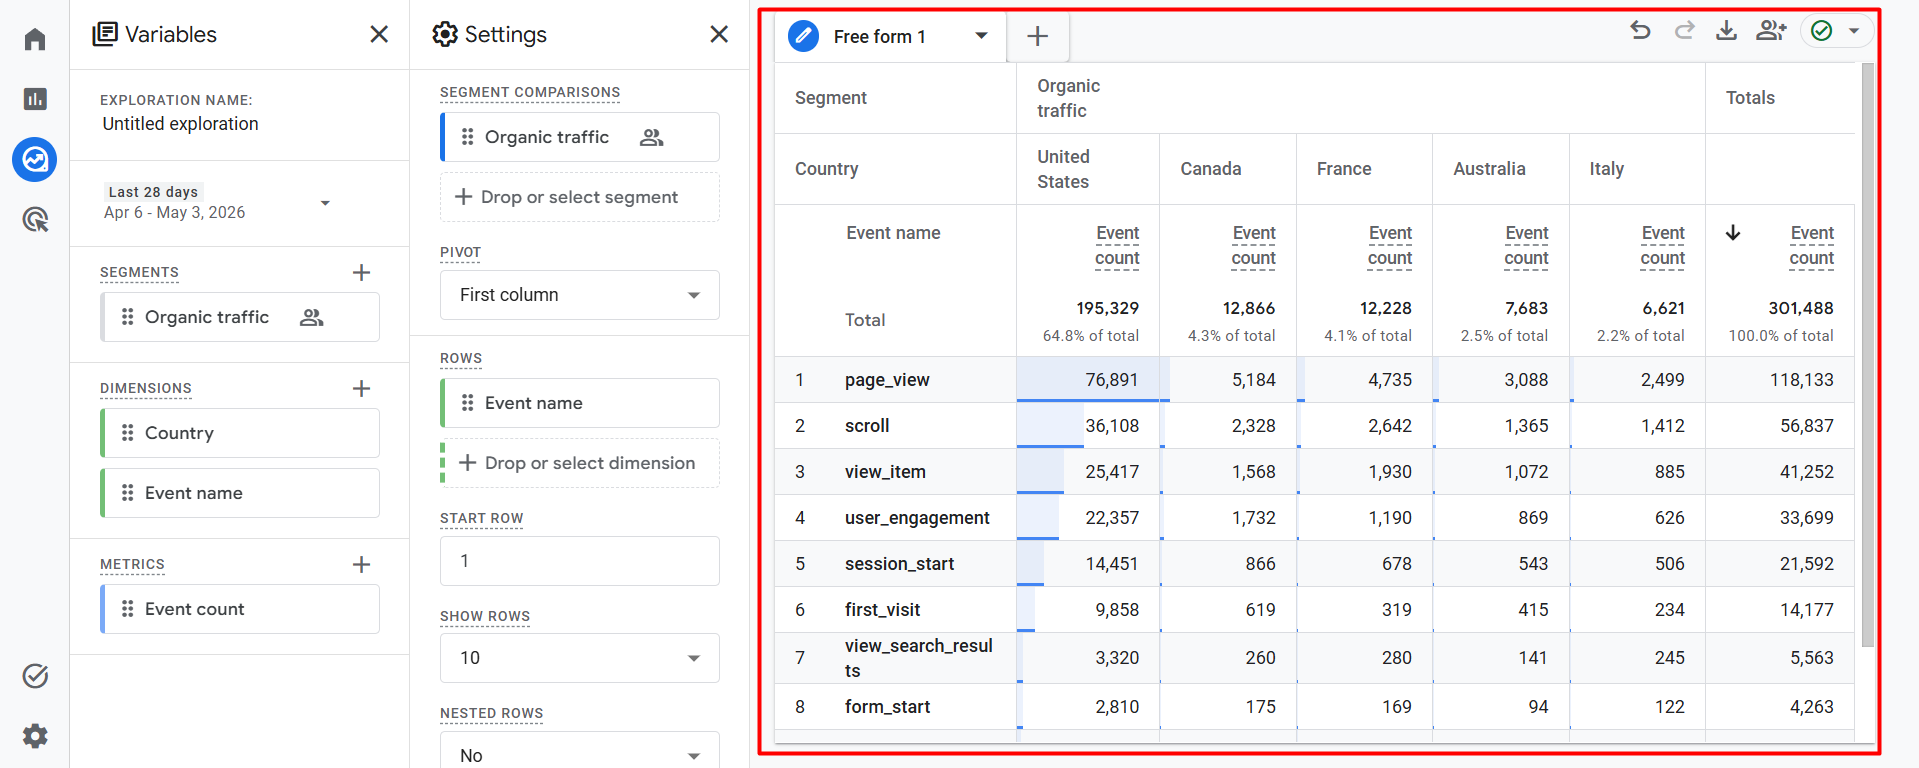The image size is (1919, 768).
Task: Click Drop or select segment
Action: 580,197
